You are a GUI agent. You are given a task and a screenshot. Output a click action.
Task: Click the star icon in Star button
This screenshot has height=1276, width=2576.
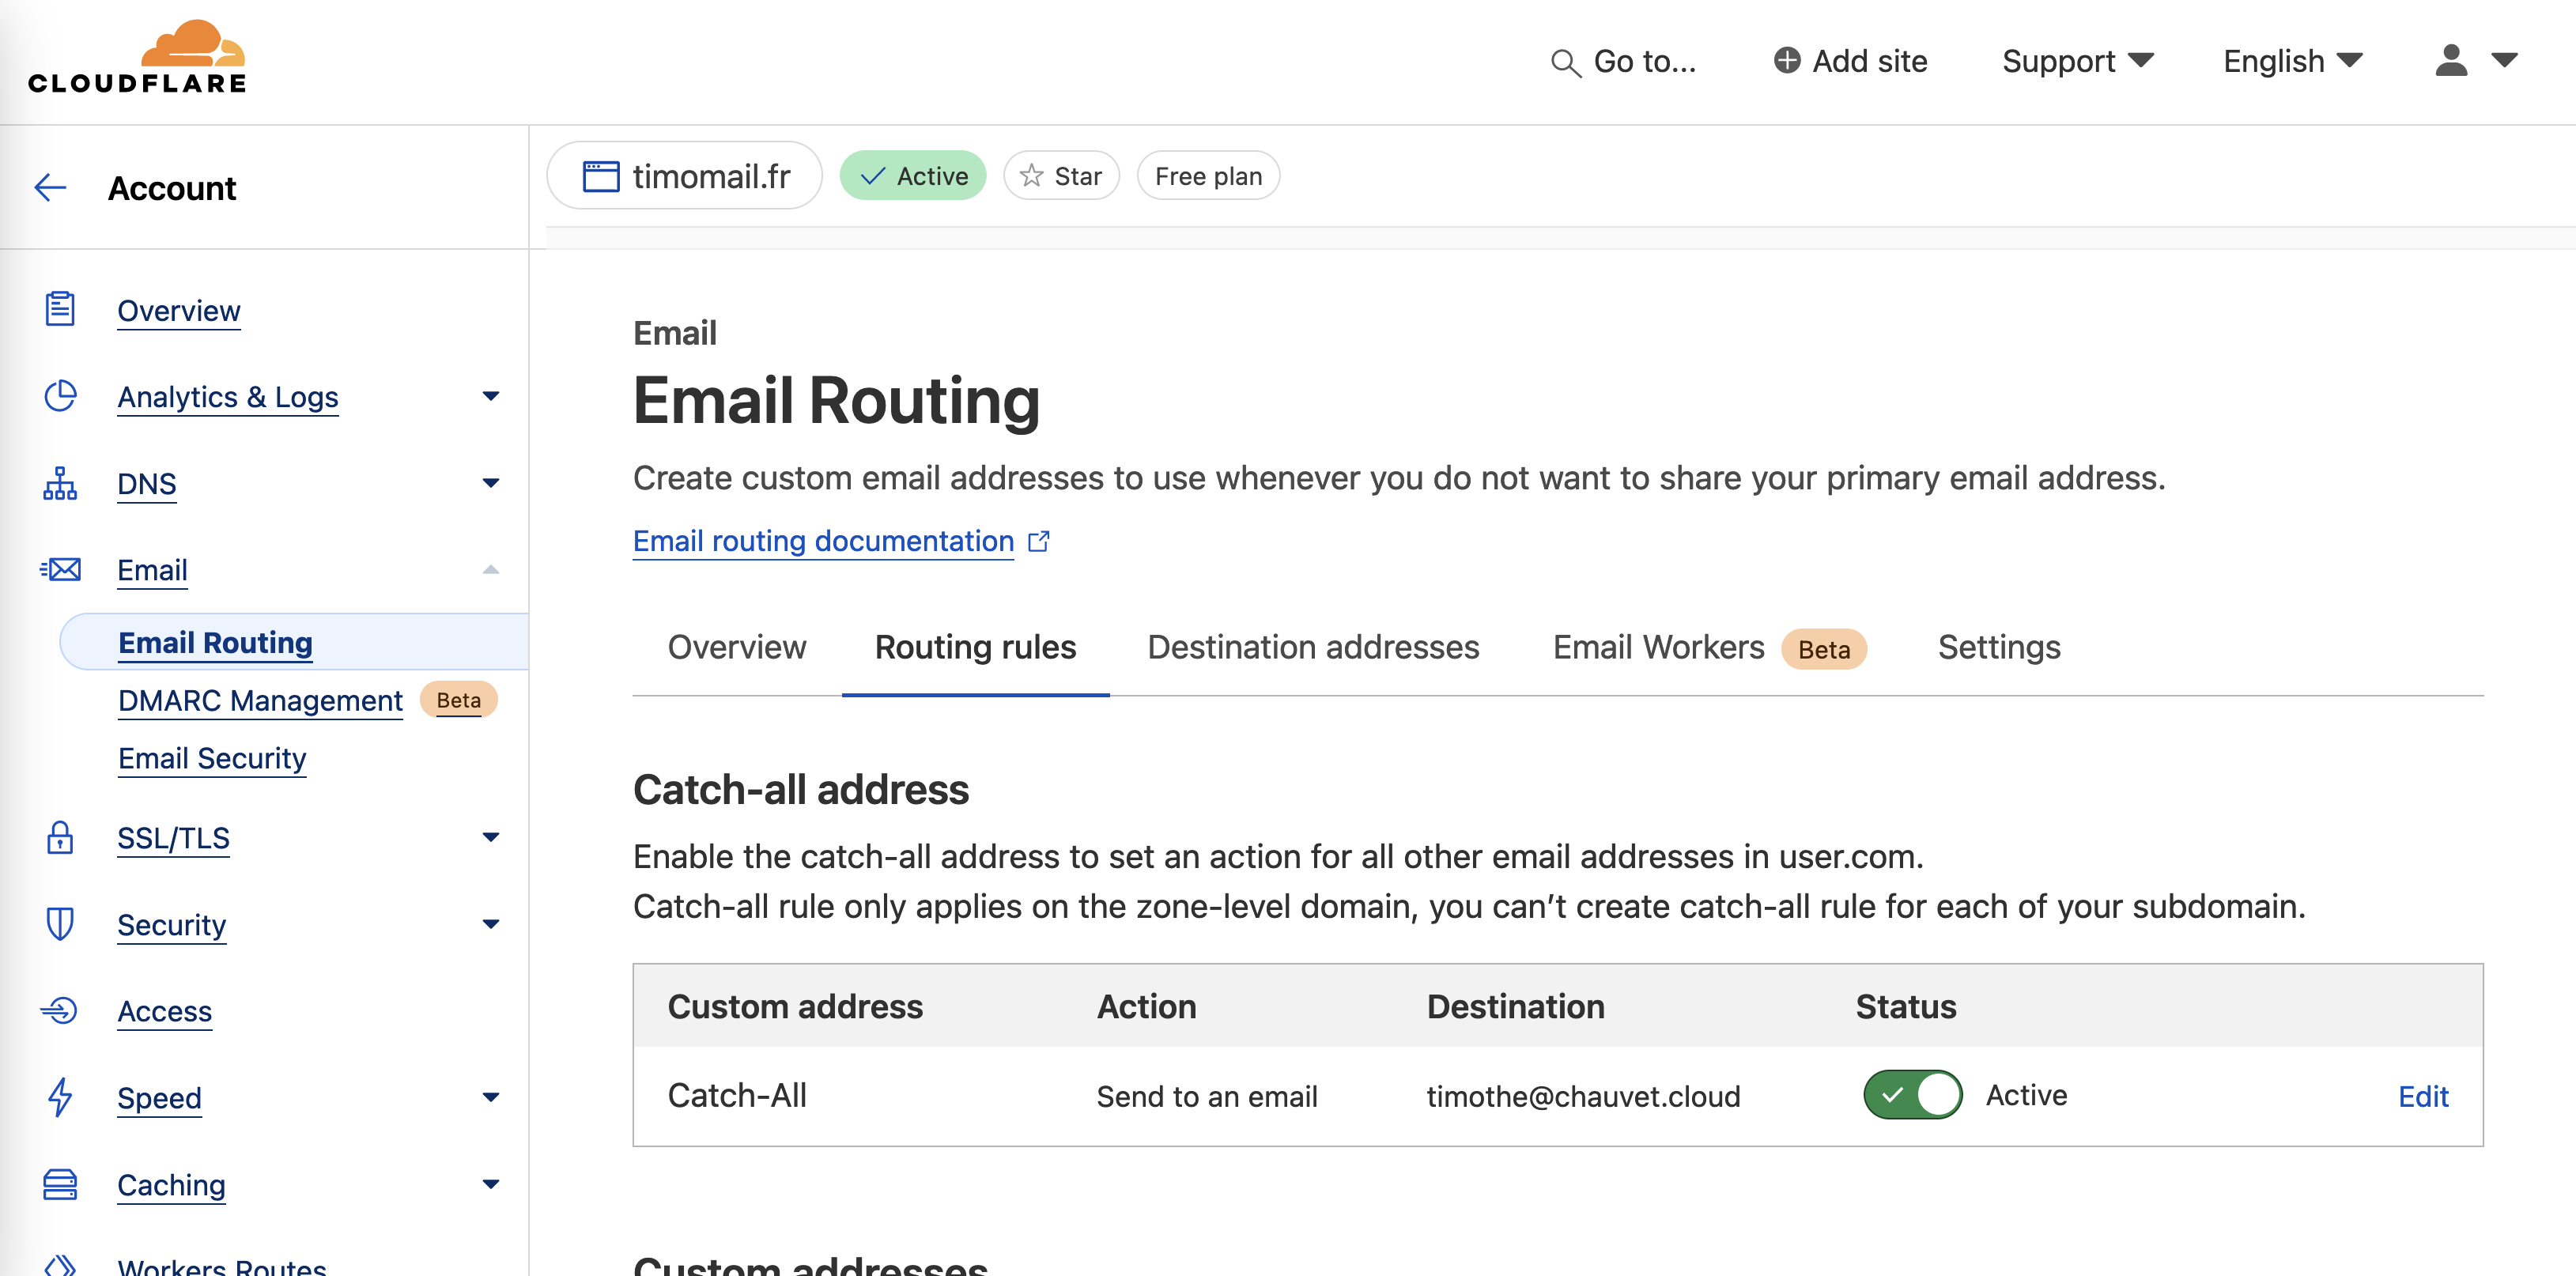[1032, 176]
